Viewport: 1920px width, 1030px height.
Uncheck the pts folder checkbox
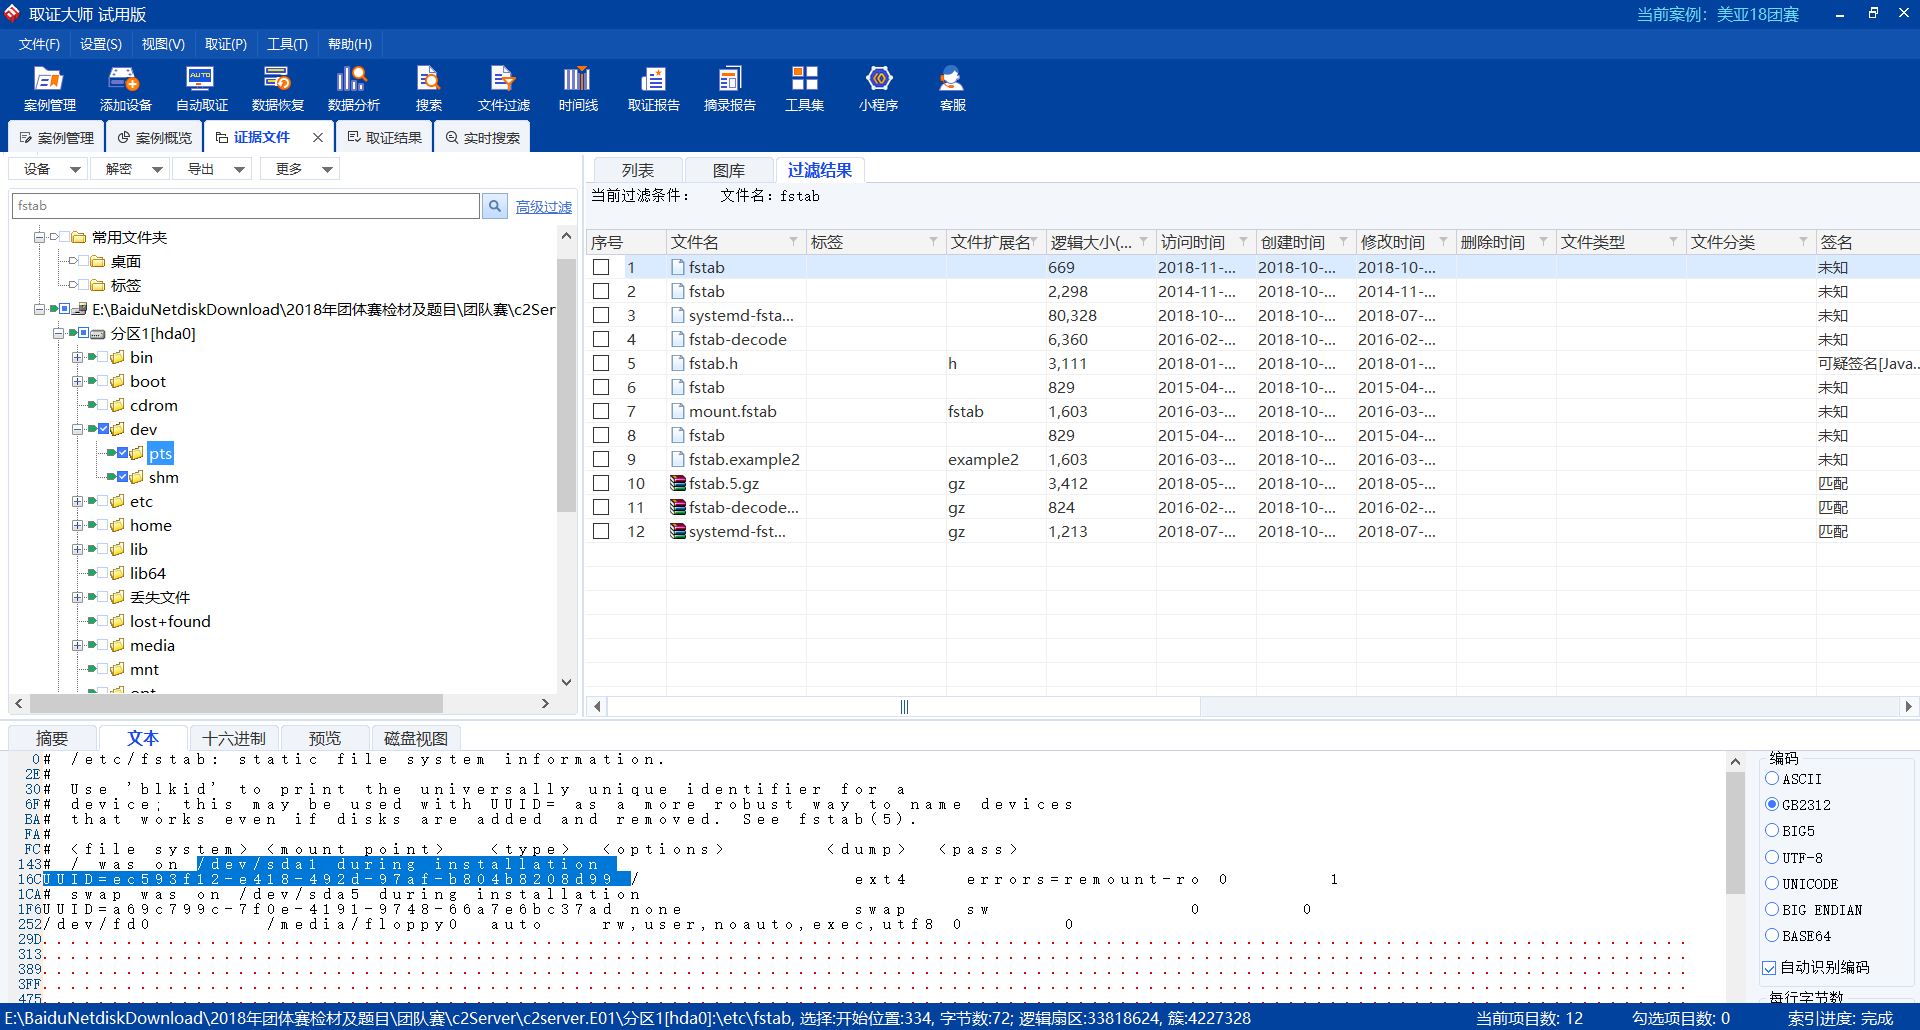122,453
